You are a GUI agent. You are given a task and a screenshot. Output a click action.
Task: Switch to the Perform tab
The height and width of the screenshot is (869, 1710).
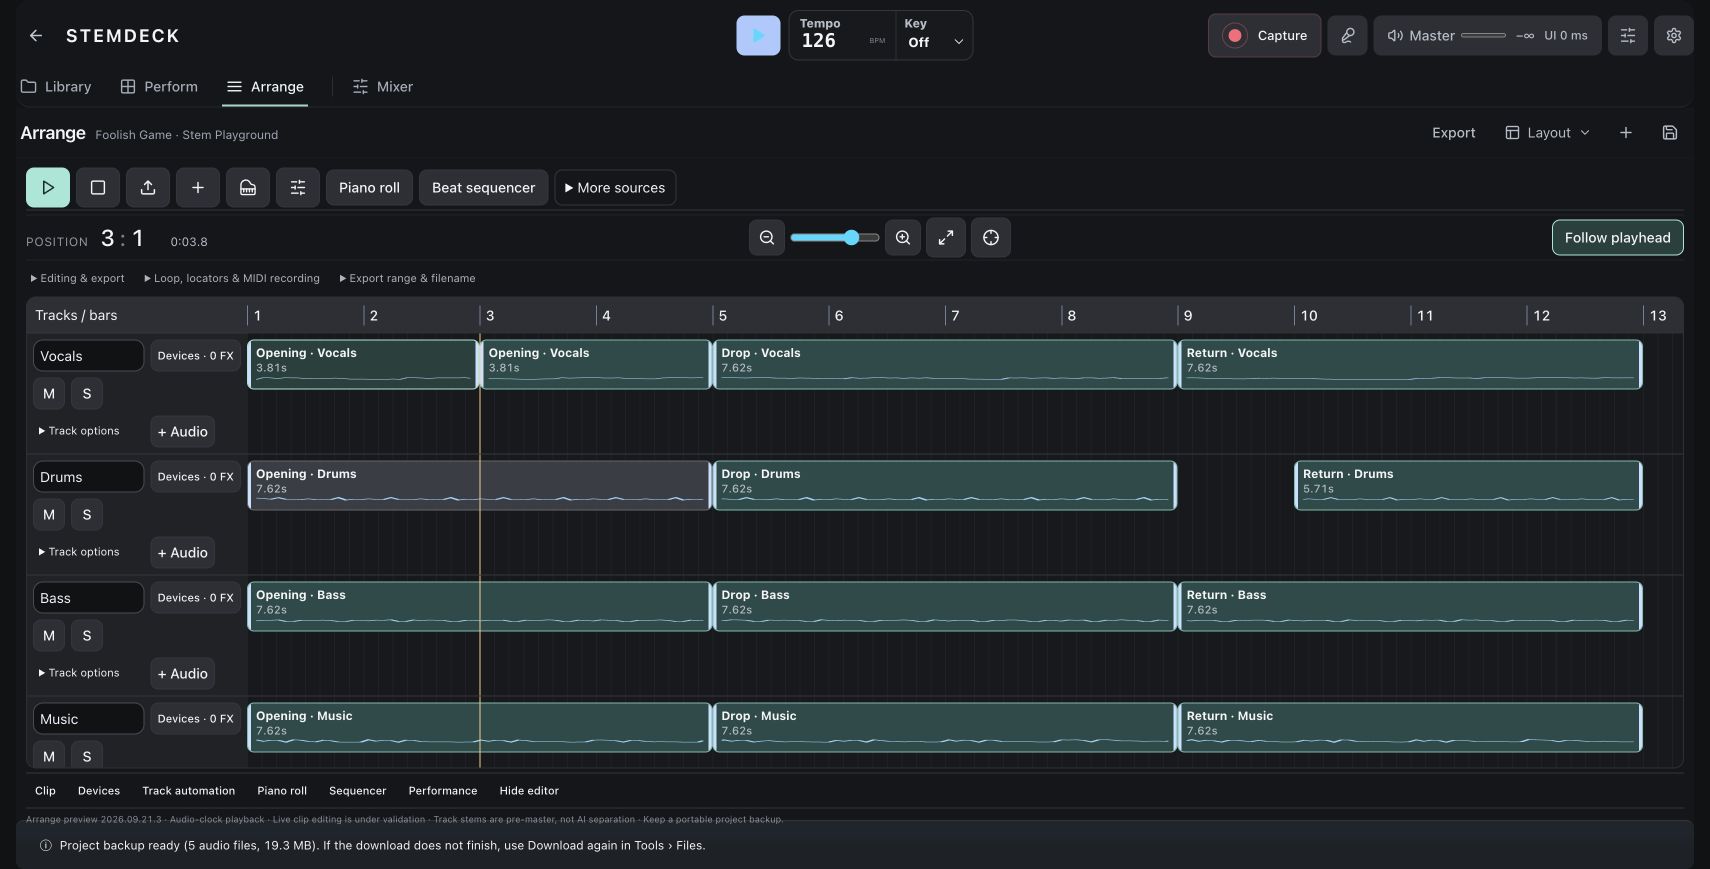click(x=159, y=87)
